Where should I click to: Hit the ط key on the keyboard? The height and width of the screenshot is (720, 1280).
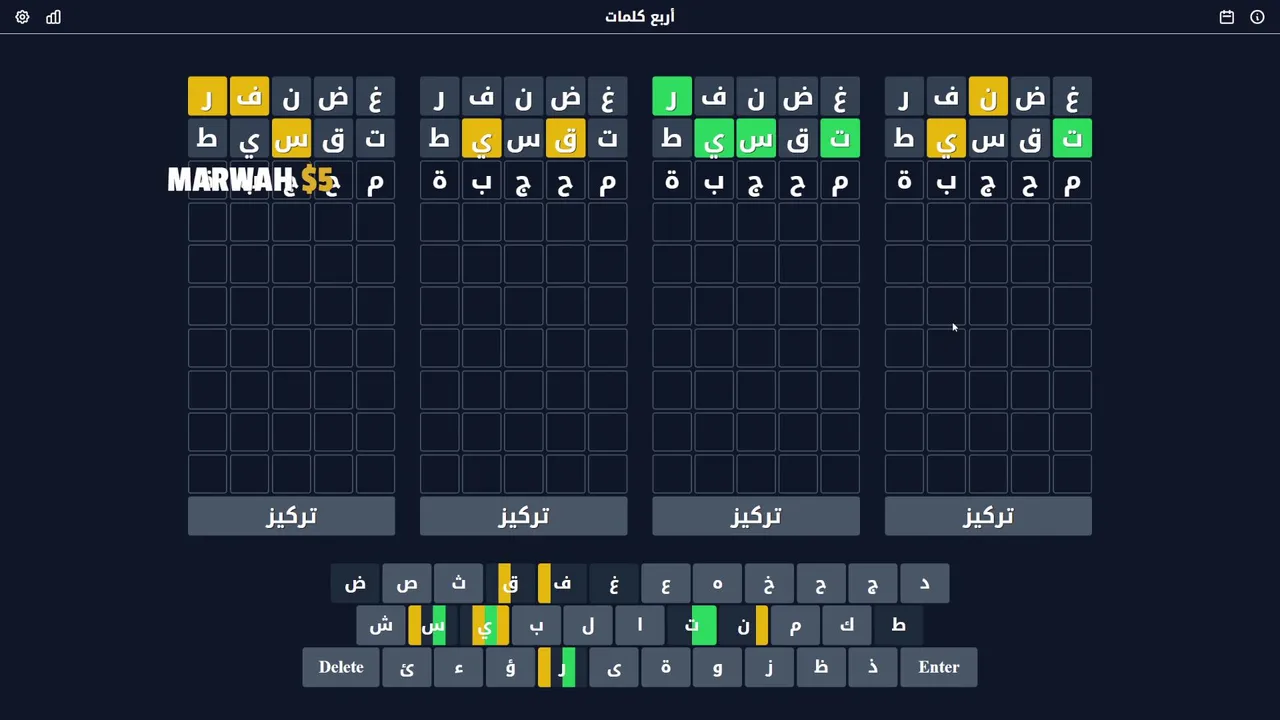898,626
